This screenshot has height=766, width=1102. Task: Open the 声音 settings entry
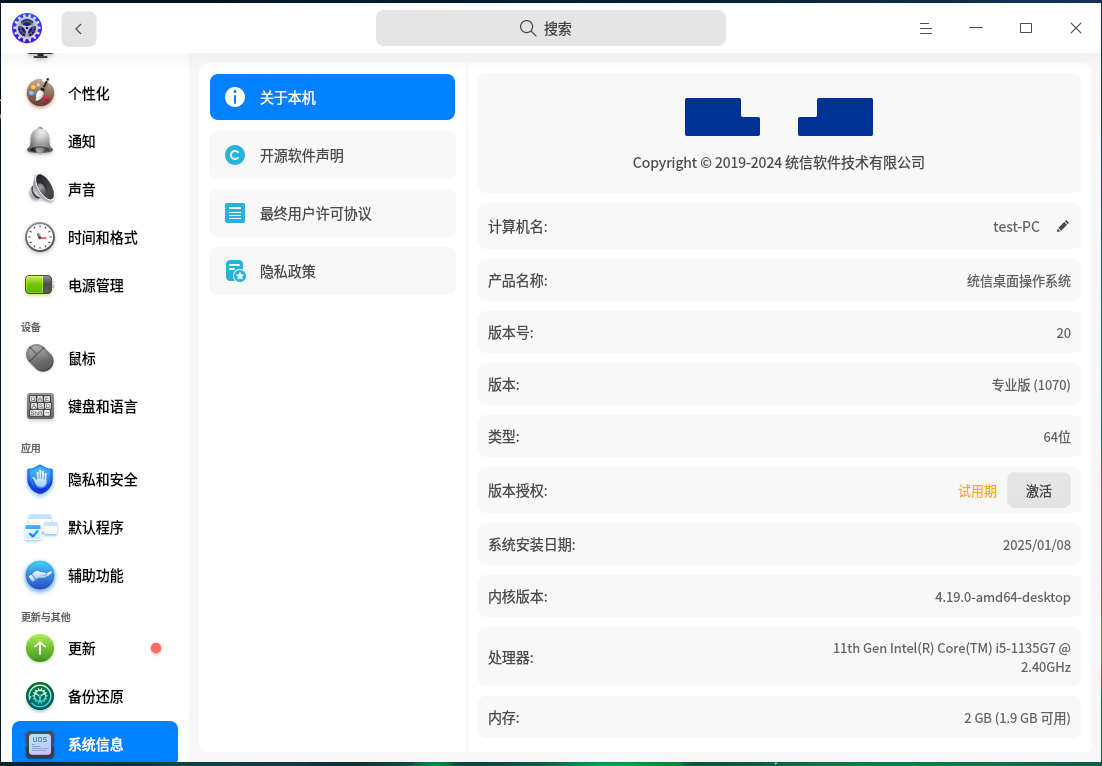coord(95,189)
